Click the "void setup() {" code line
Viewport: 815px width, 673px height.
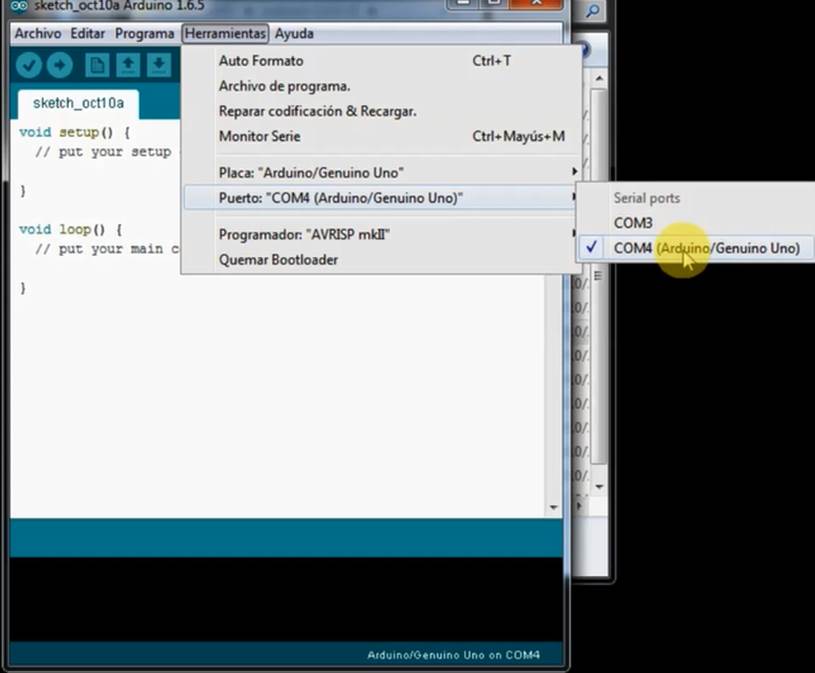tap(75, 133)
